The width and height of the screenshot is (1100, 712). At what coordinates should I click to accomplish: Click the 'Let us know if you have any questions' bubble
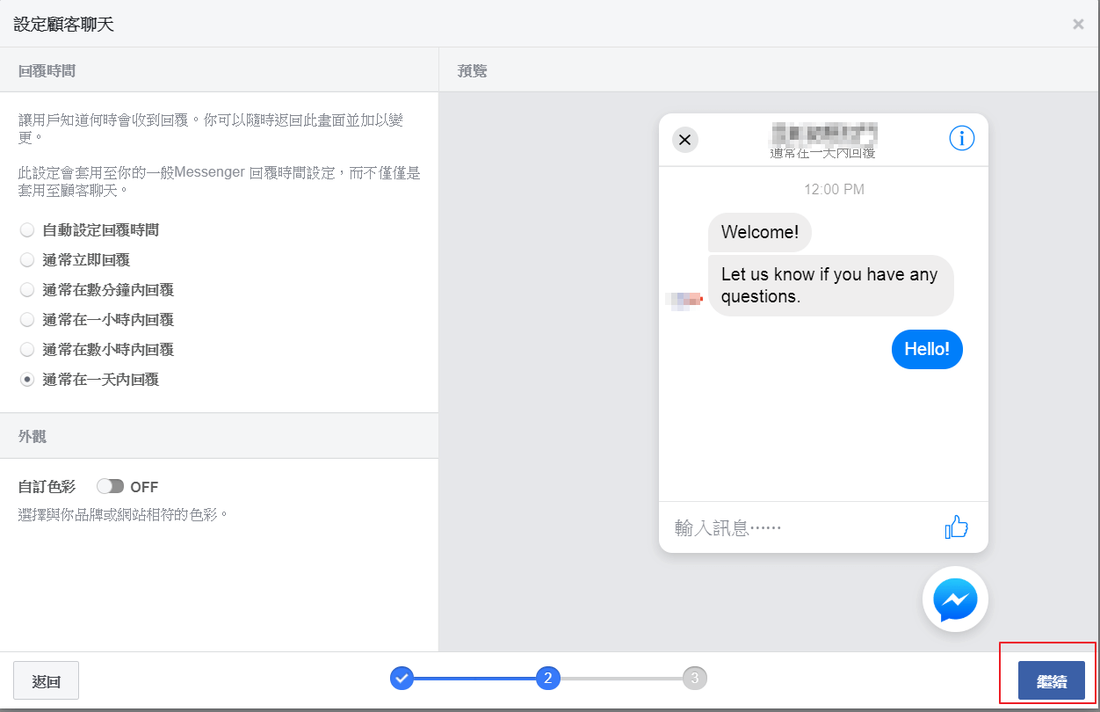(831, 286)
